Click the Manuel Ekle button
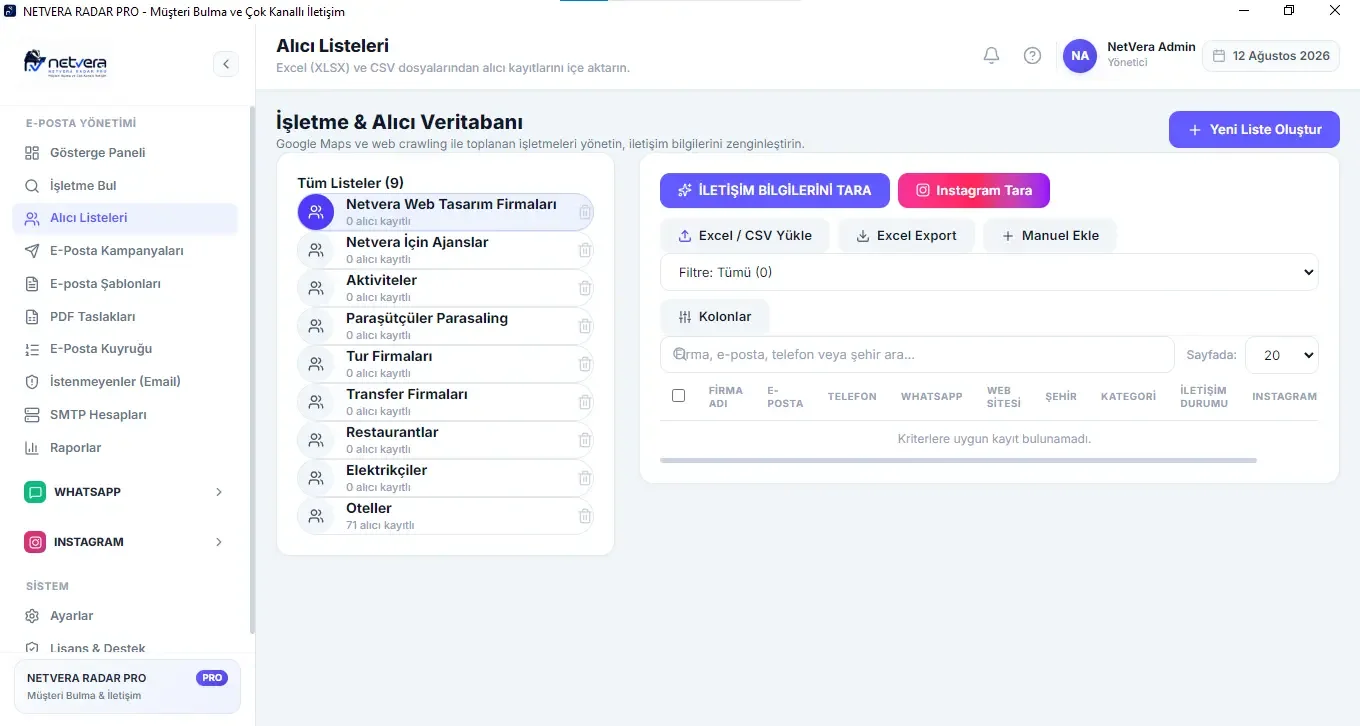 1050,236
